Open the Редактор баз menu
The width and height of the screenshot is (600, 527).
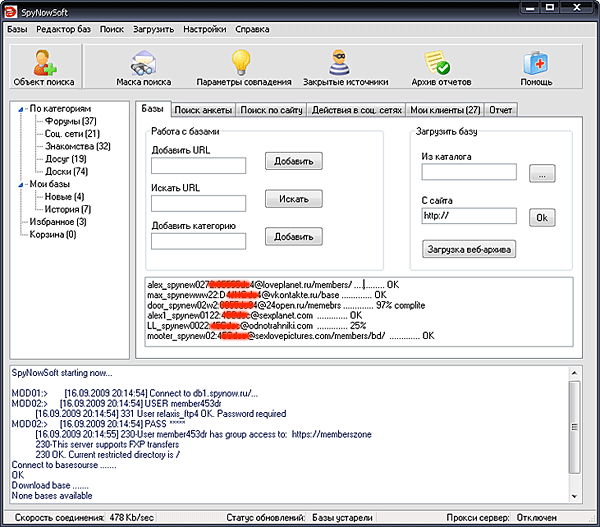[63, 30]
